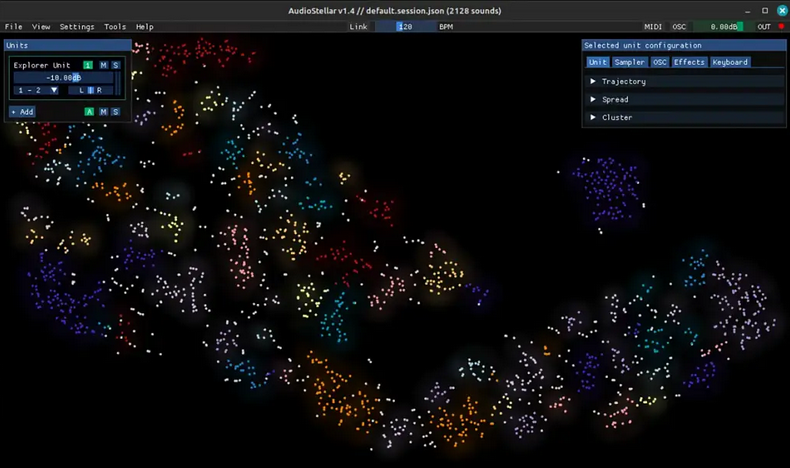Image resolution: width=790 pixels, height=468 pixels.
Task: Switch to the OSC tab in unit configuration
Action: (660, 62)
